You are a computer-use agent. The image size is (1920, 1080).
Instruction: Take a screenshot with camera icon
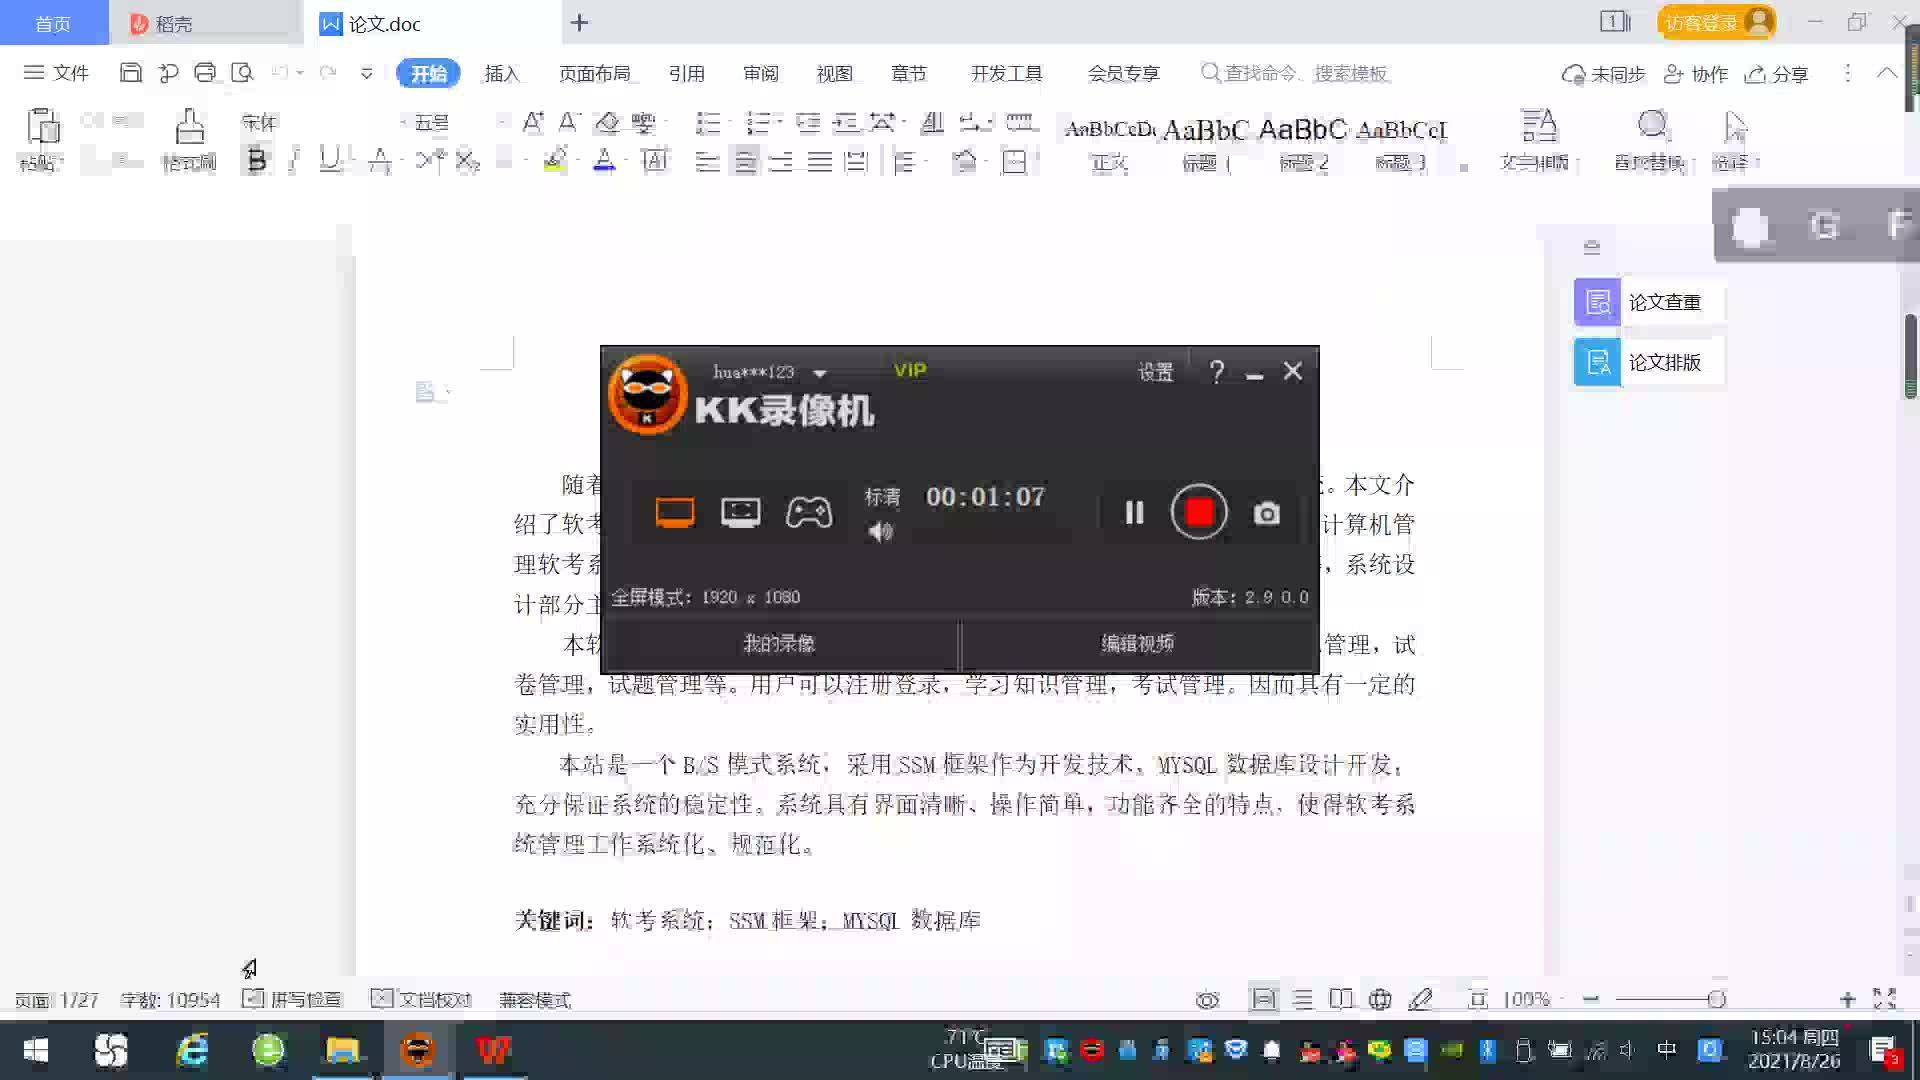[1266, 513]
